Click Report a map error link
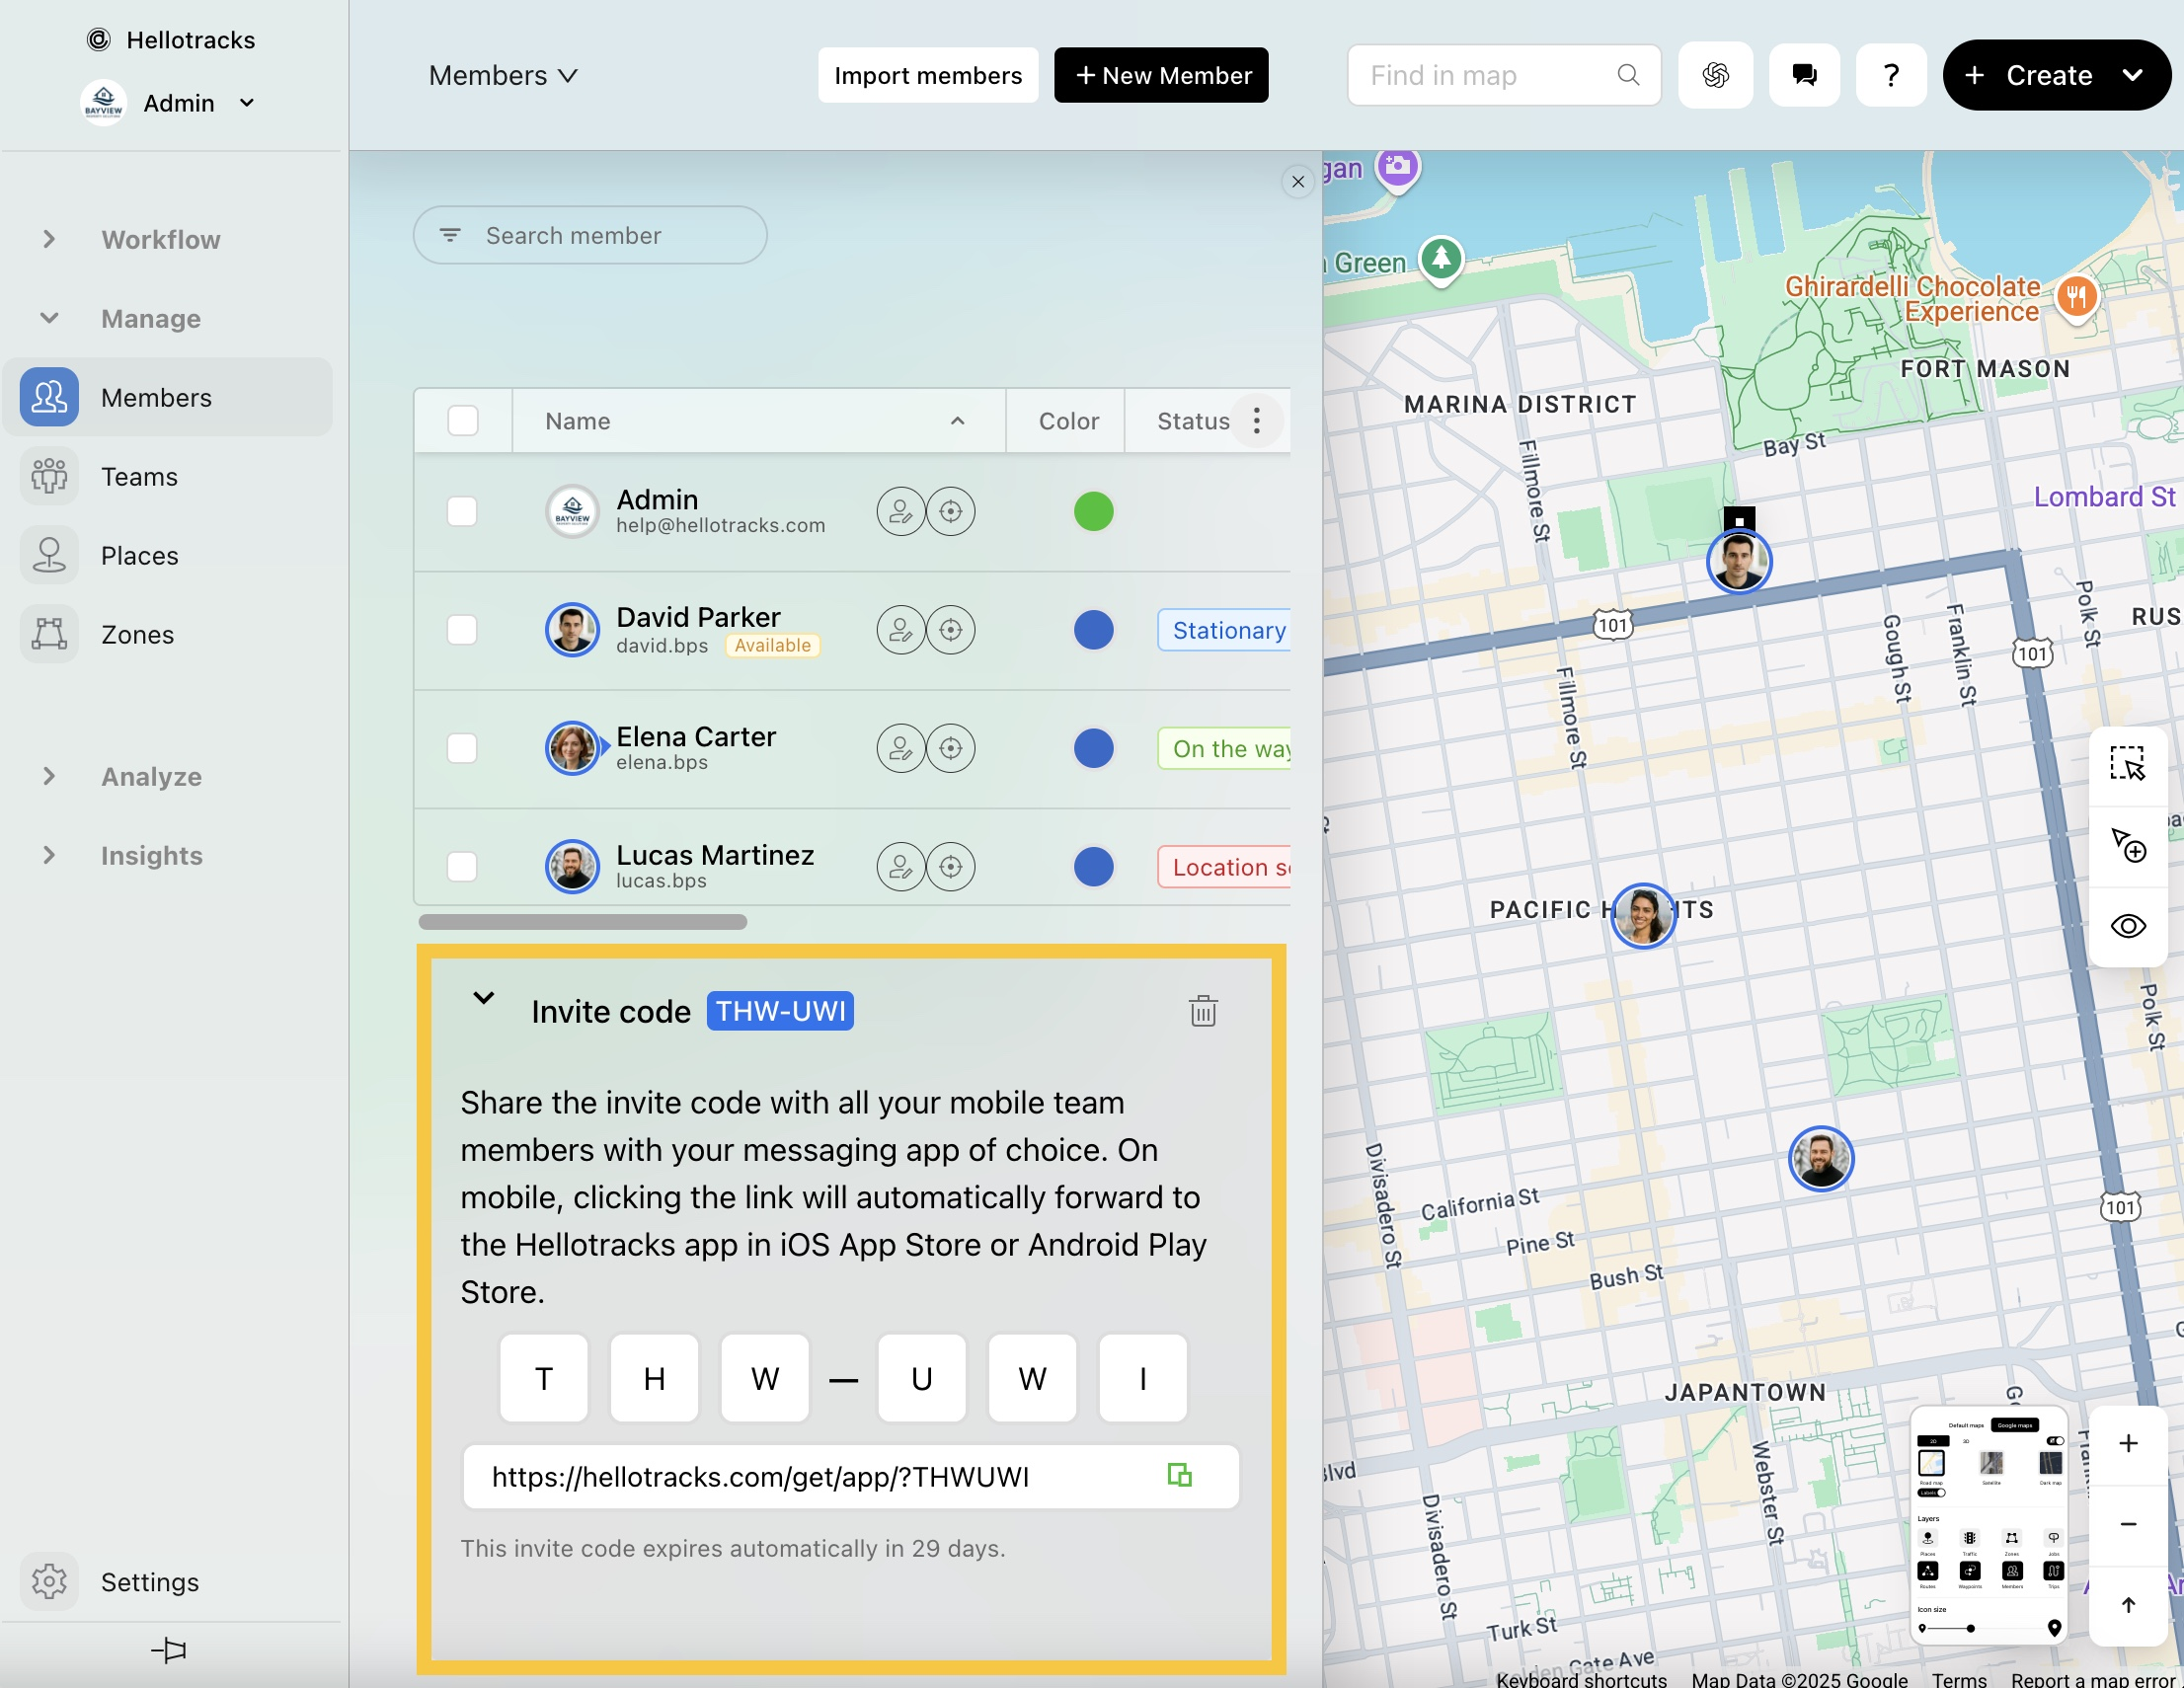Screen dimensions: 2184x1688 tap(2093, 1679)
